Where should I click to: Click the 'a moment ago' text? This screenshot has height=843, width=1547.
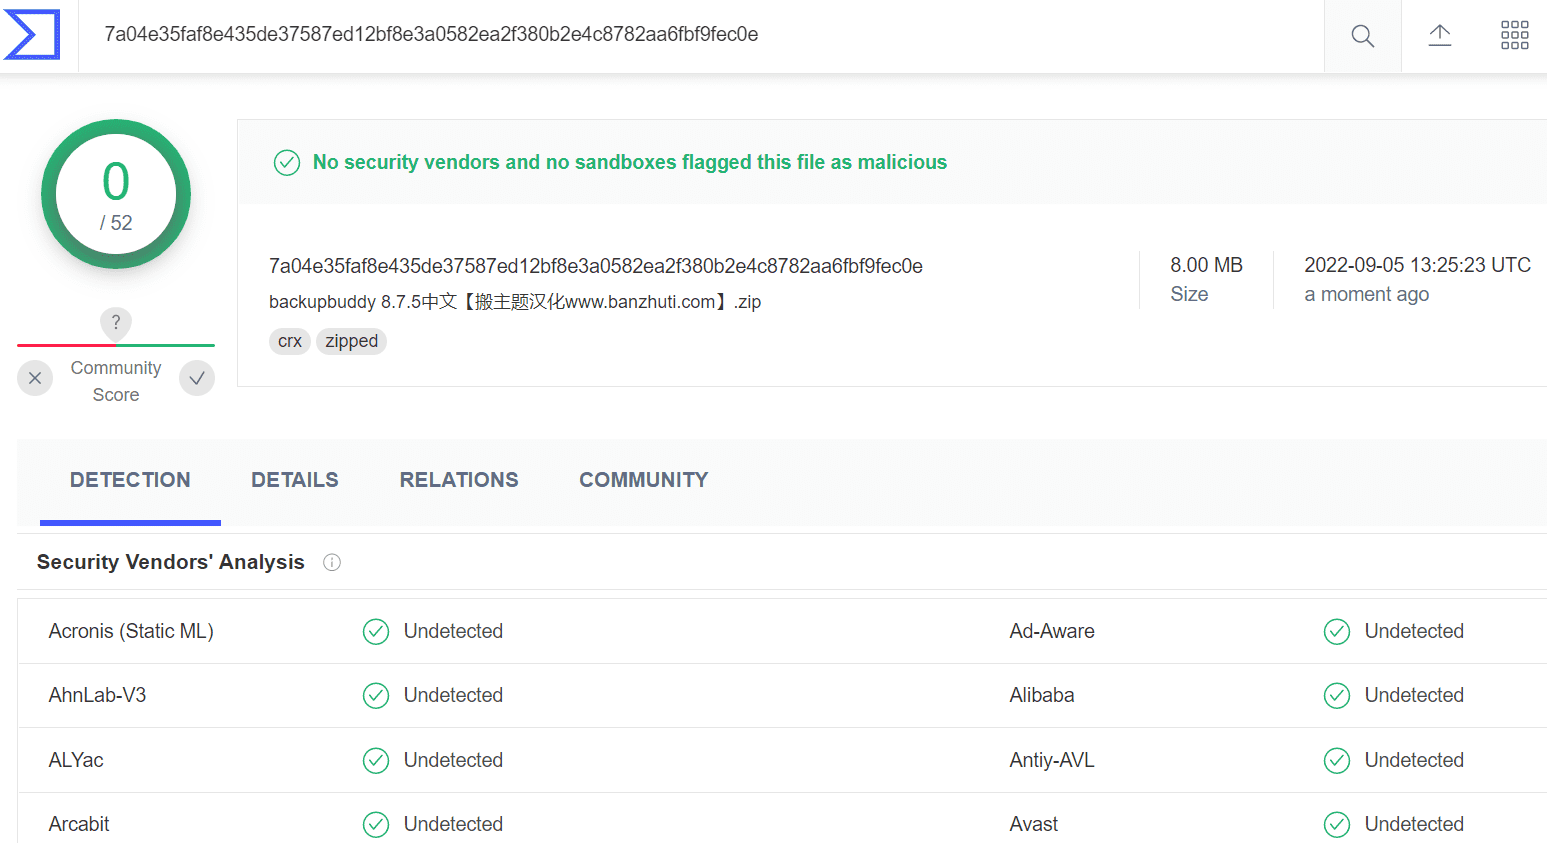(x=1366, y=294)
